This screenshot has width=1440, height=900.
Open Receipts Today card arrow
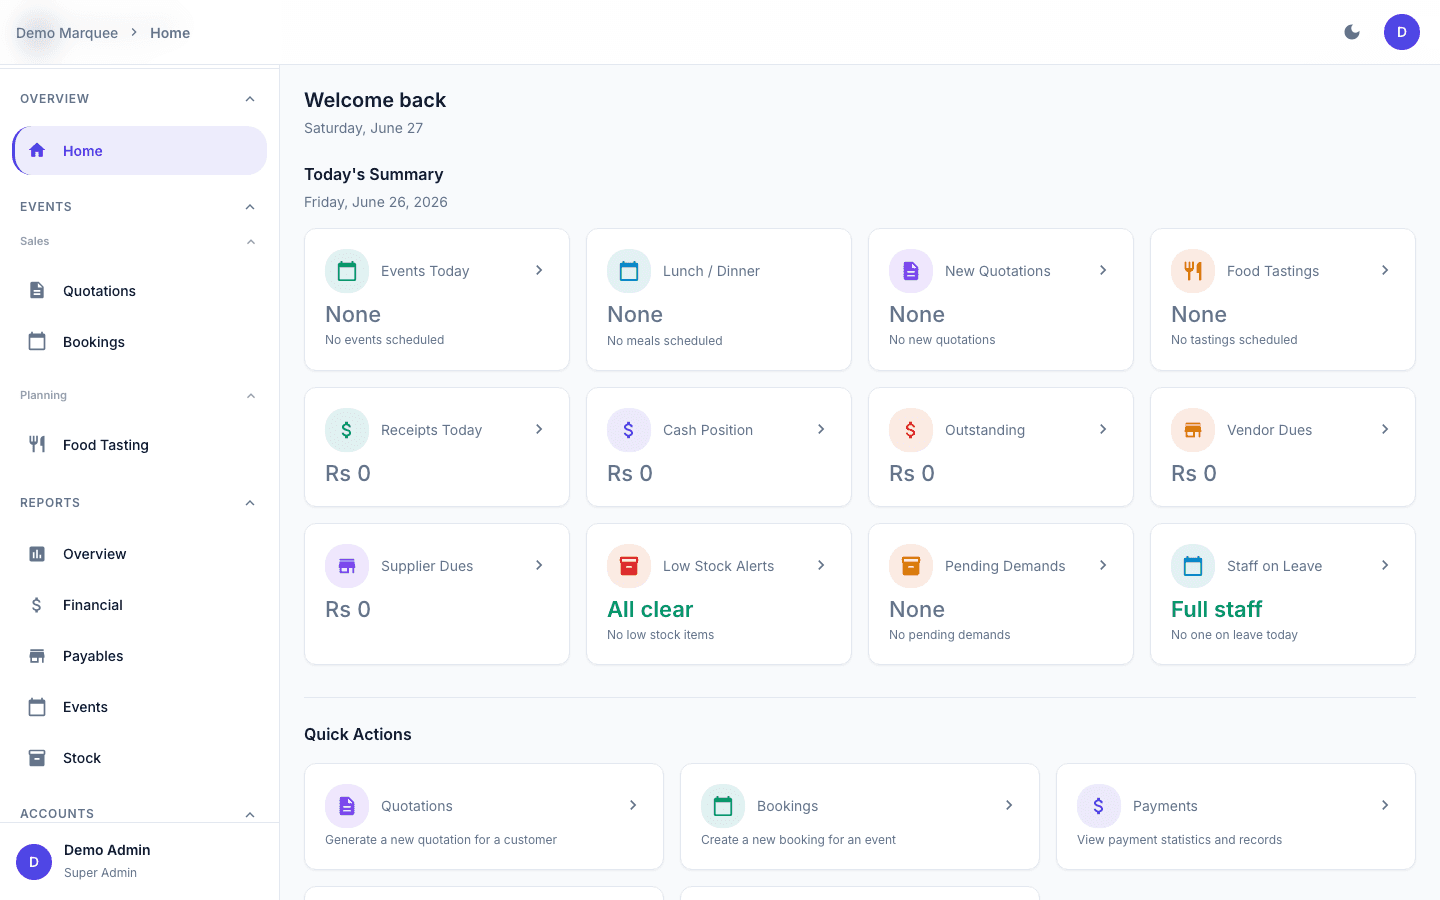click(539, 429)
